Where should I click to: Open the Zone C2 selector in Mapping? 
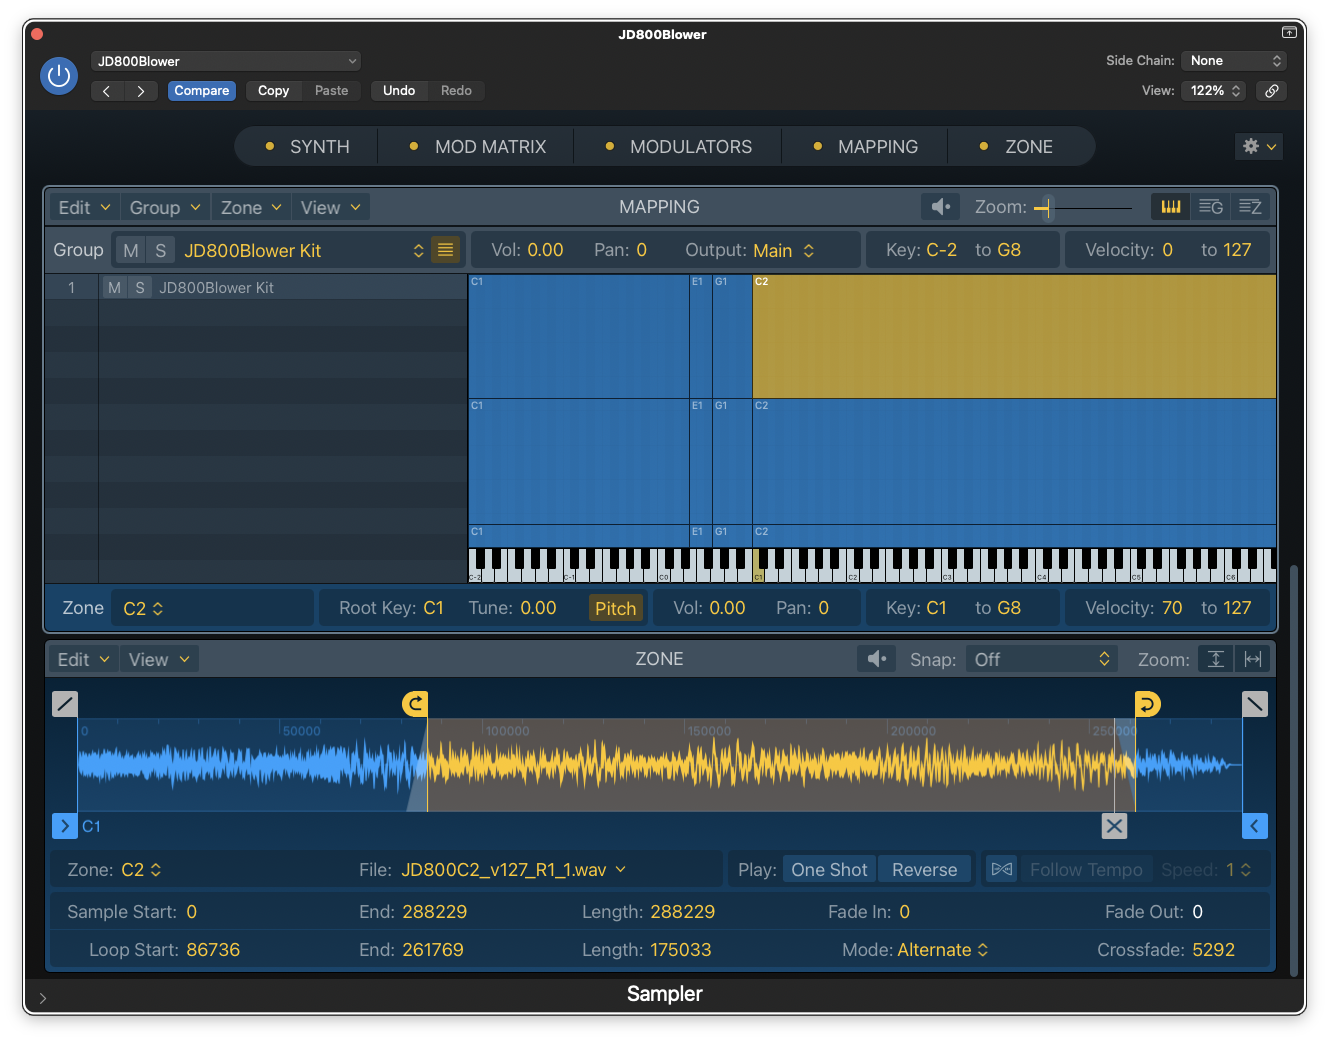(143, 608)
